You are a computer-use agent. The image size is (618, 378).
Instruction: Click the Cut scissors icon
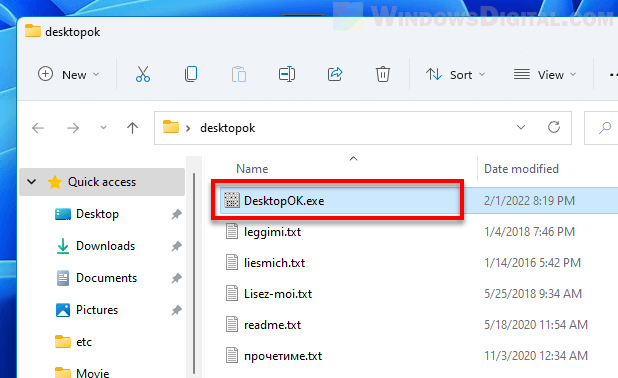[143, 74]
